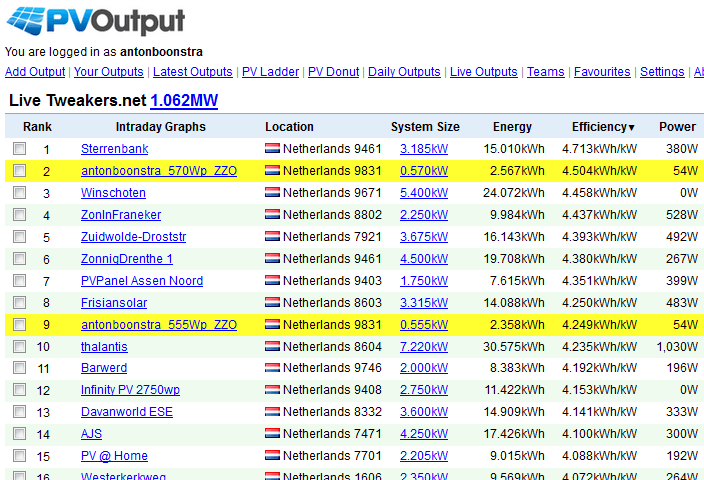This screenshot has width=704, height=480.
Task: Open Zuidwolde-Droststr intraday graph
Action: [133, 237]
